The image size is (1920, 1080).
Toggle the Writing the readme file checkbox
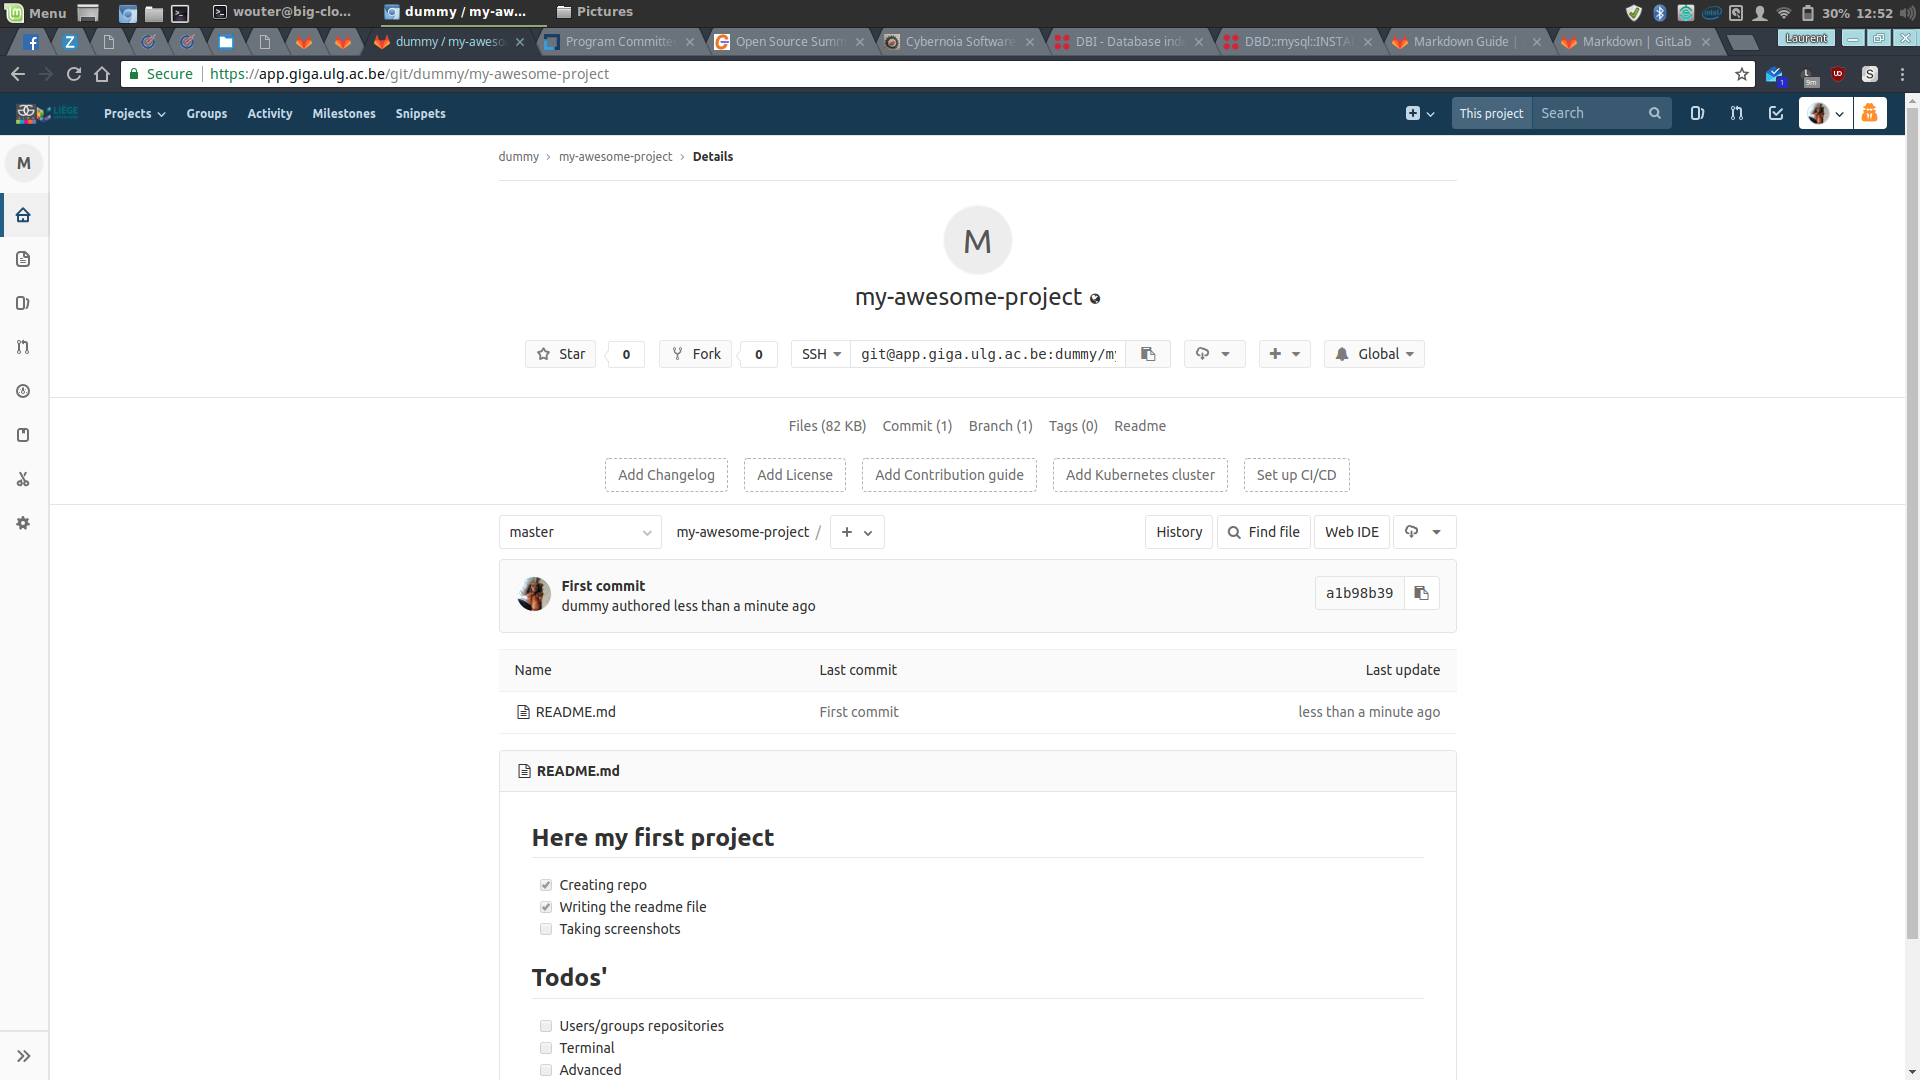pos(546,907)
